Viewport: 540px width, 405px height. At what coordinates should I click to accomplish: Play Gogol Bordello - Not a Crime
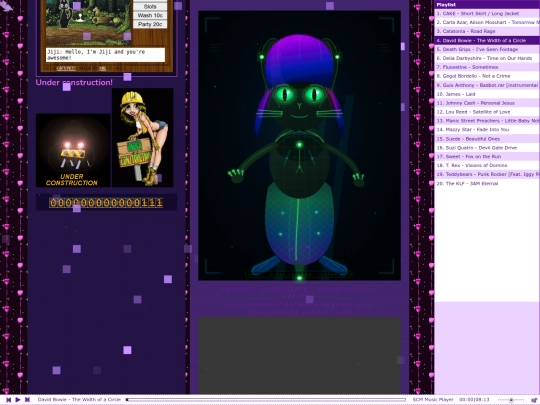[487, 76]
